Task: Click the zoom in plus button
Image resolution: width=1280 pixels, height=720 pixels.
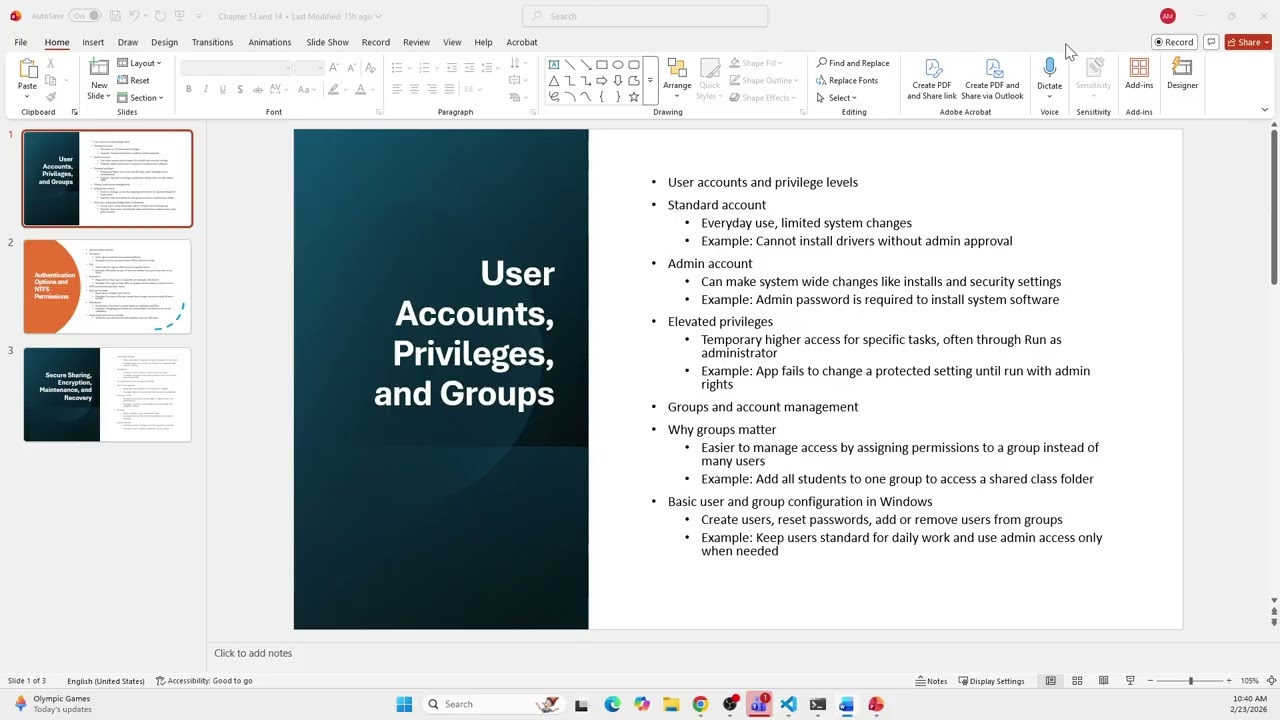Action: (1230, 681)
